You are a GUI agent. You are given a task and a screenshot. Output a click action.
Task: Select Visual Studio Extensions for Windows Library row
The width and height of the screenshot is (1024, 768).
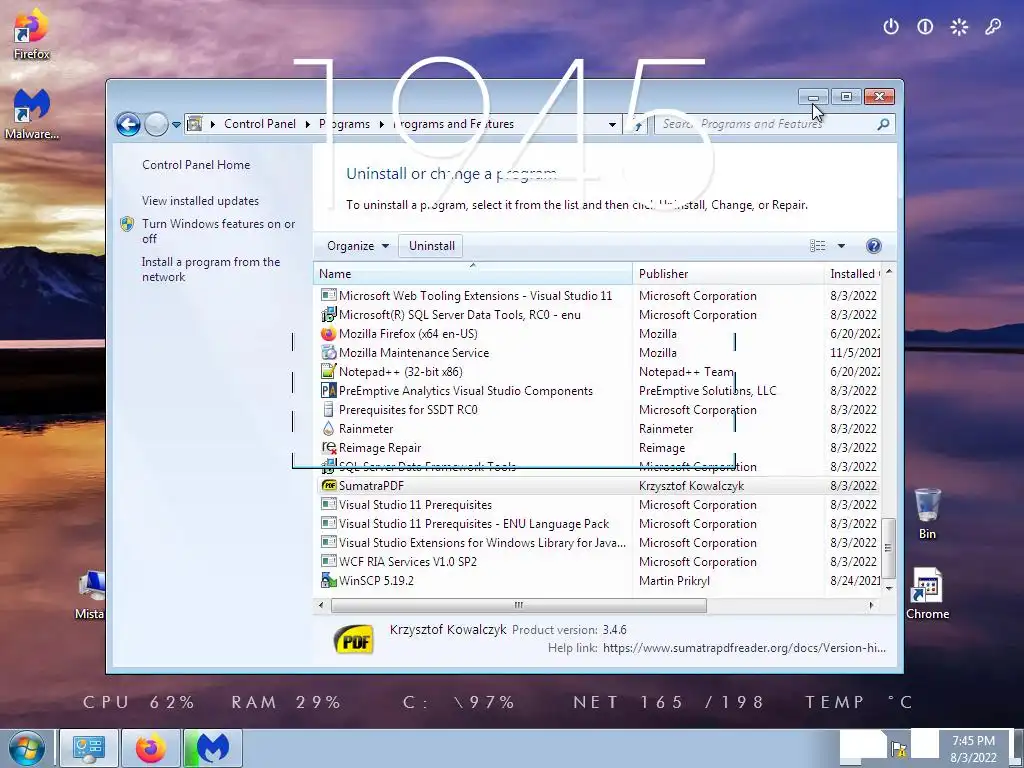[x=597, y=543]
